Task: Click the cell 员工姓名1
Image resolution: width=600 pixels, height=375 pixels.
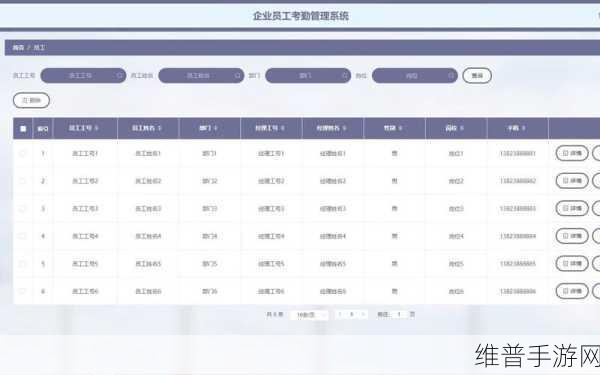Action: tap(148, 153)
